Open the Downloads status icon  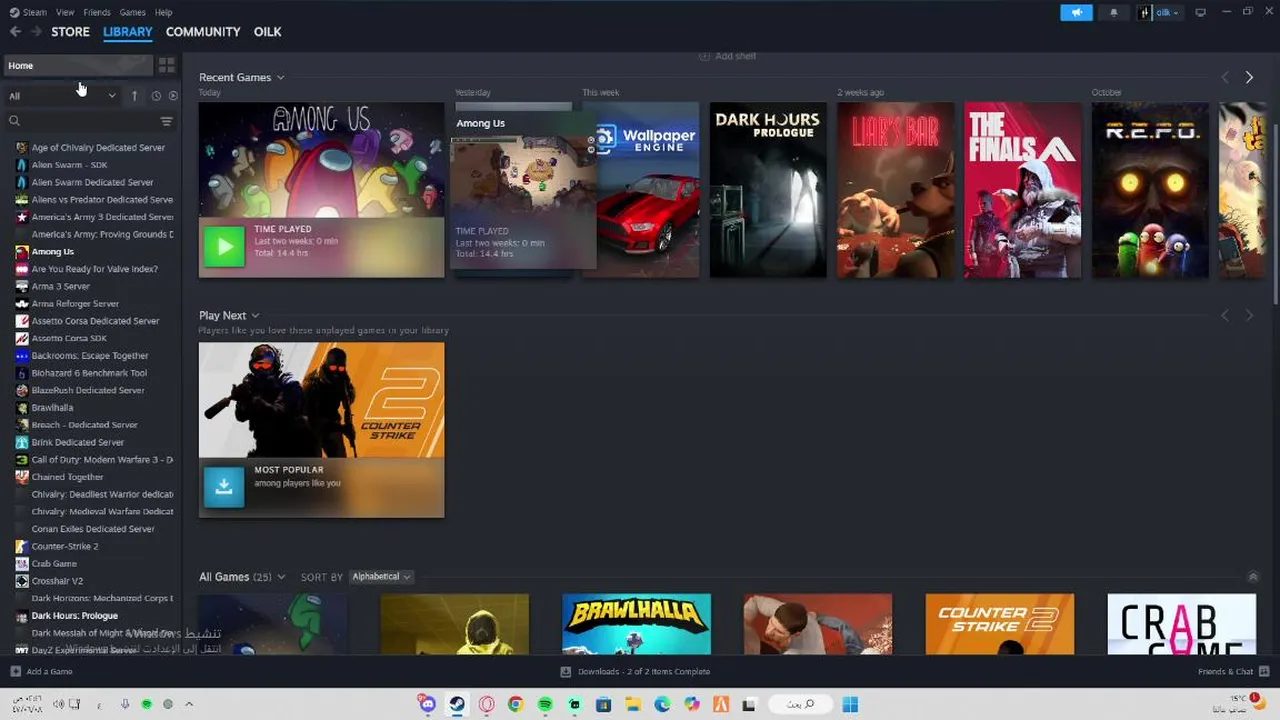[566, 672]
